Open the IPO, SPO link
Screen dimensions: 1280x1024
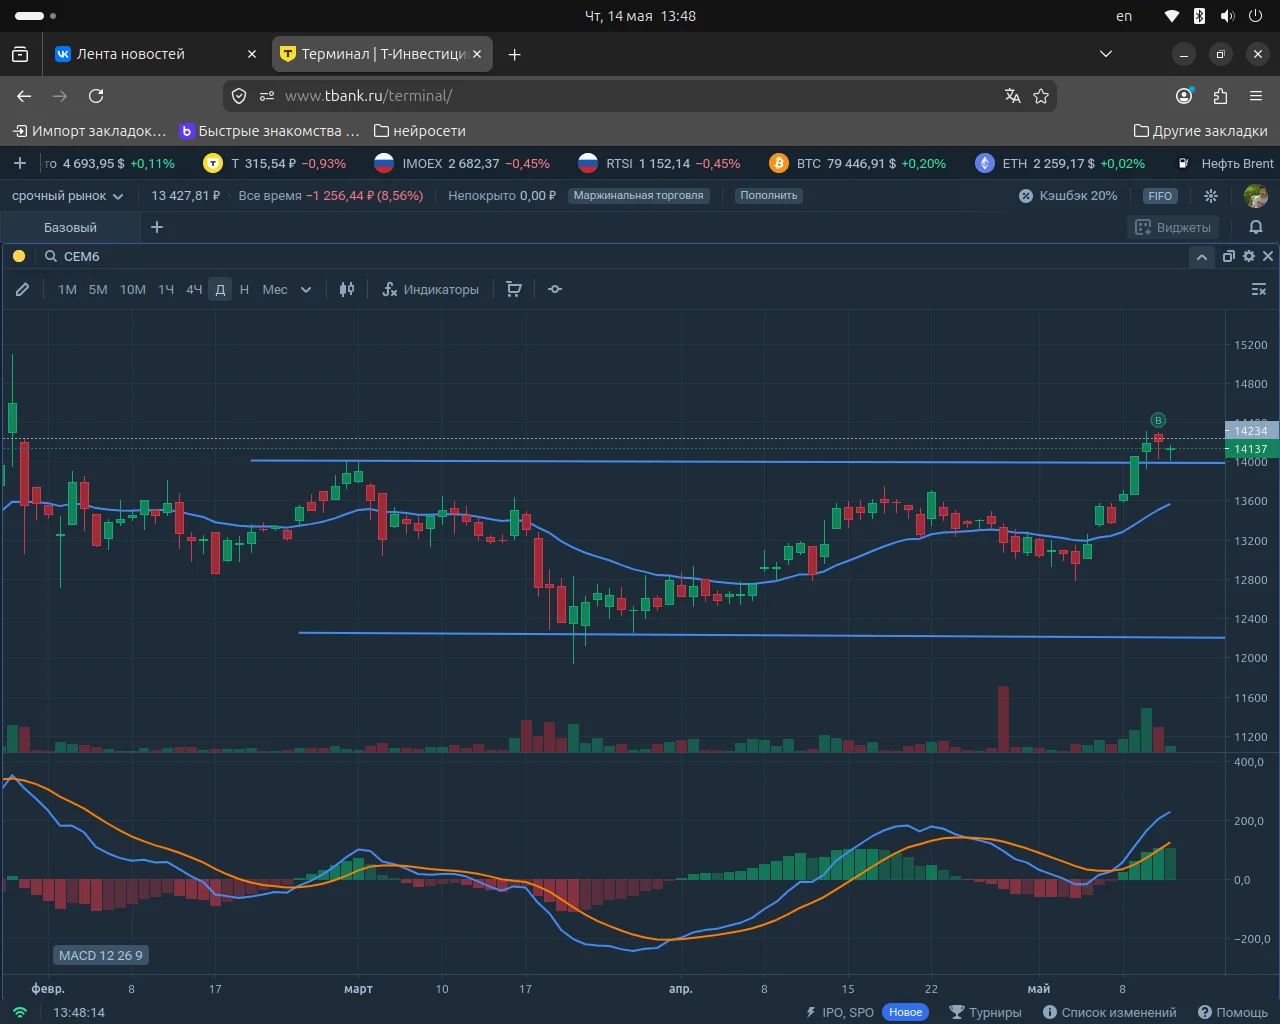point(840,1012)
